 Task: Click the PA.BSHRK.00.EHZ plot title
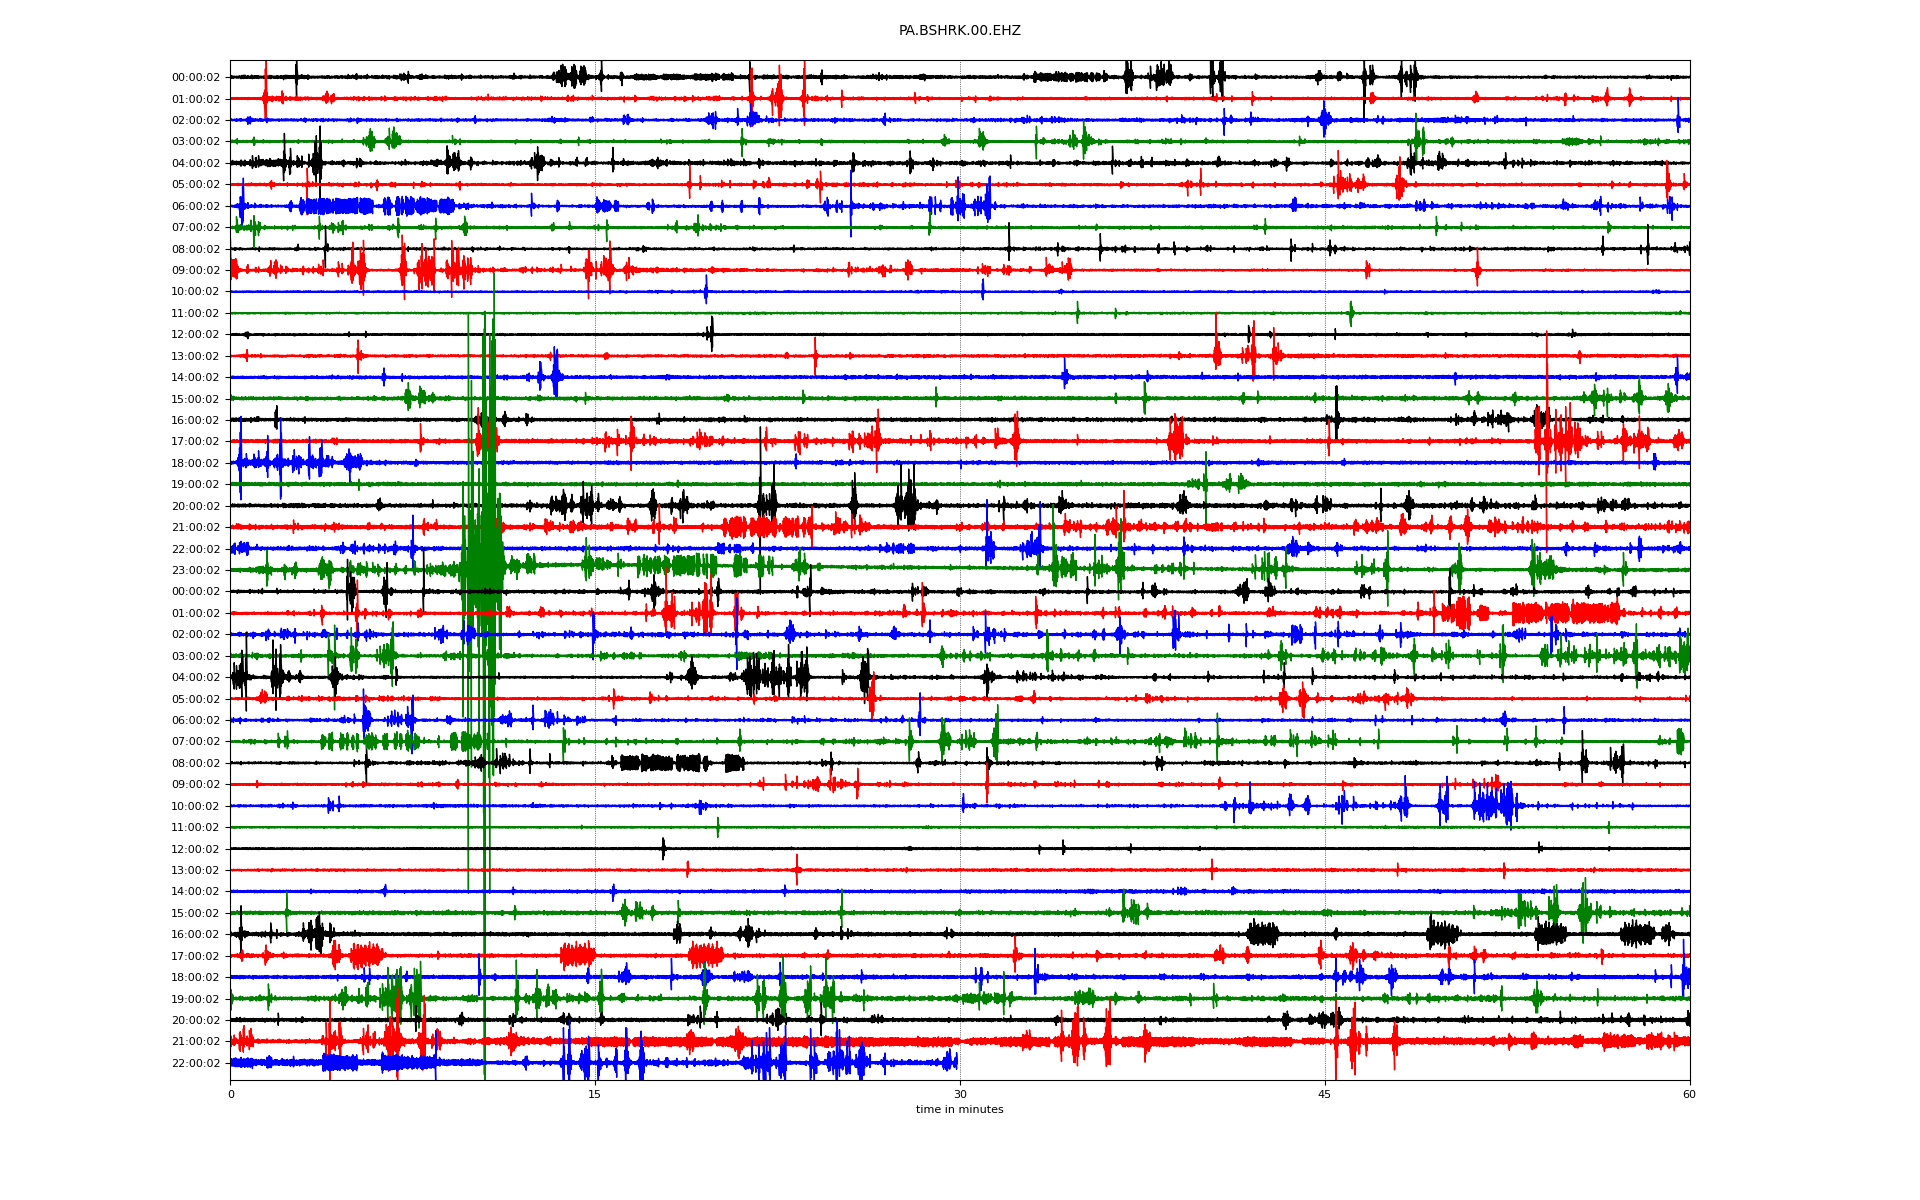click(x=959, y=31)
